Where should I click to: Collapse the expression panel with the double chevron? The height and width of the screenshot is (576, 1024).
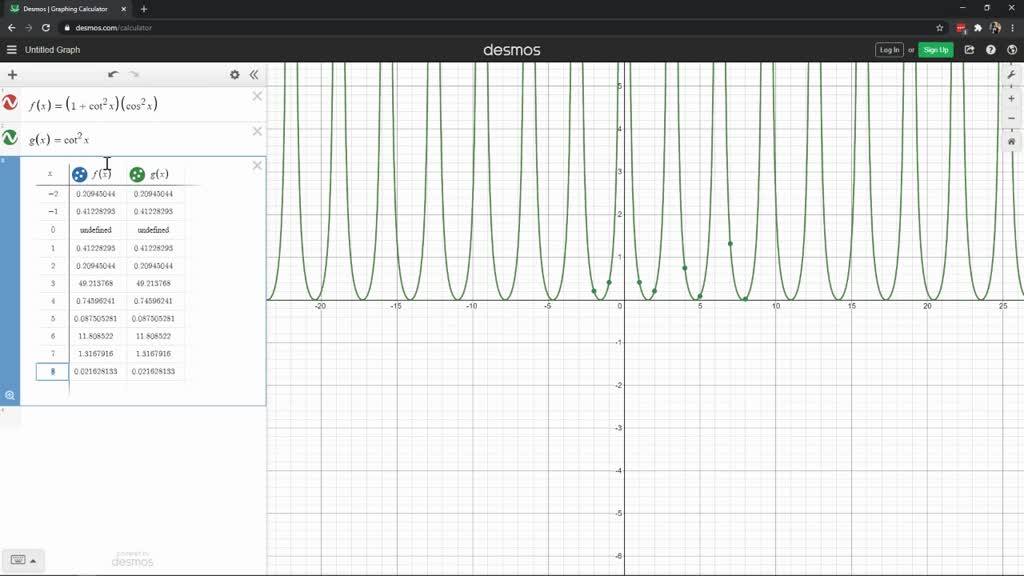pos(255,74)
